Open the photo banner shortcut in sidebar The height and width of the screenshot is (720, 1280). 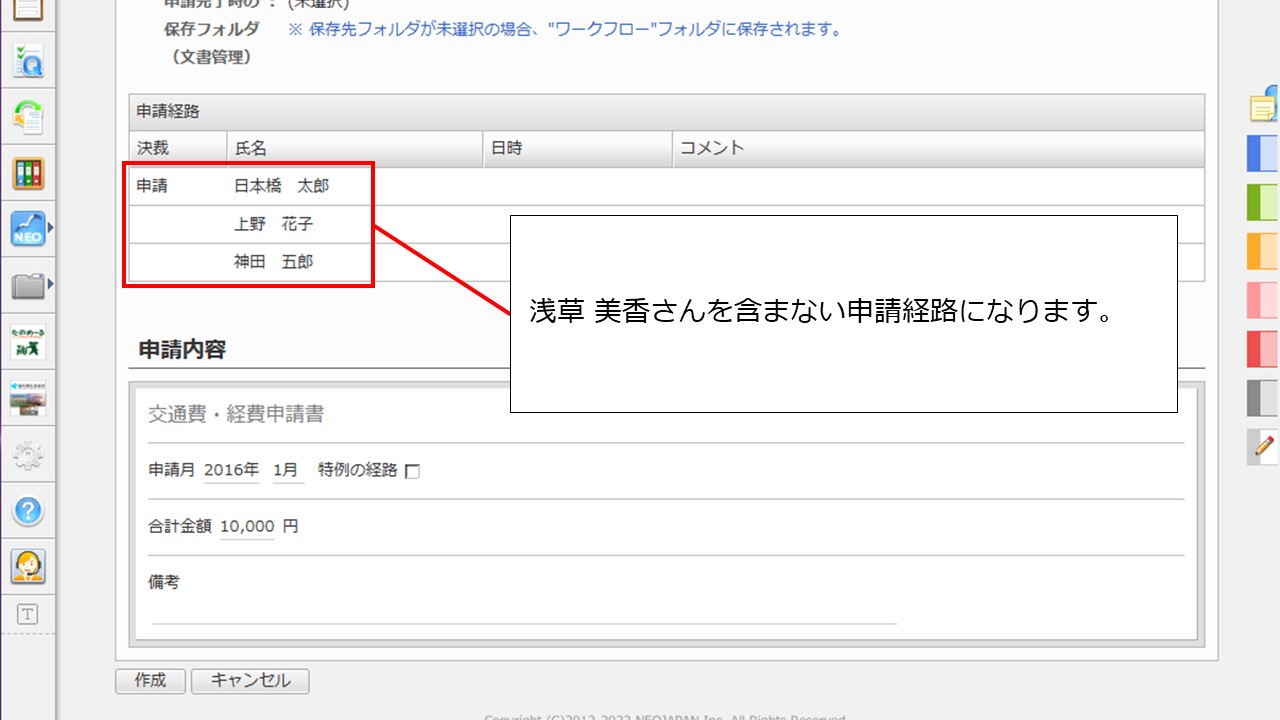(x=28, y=398)
